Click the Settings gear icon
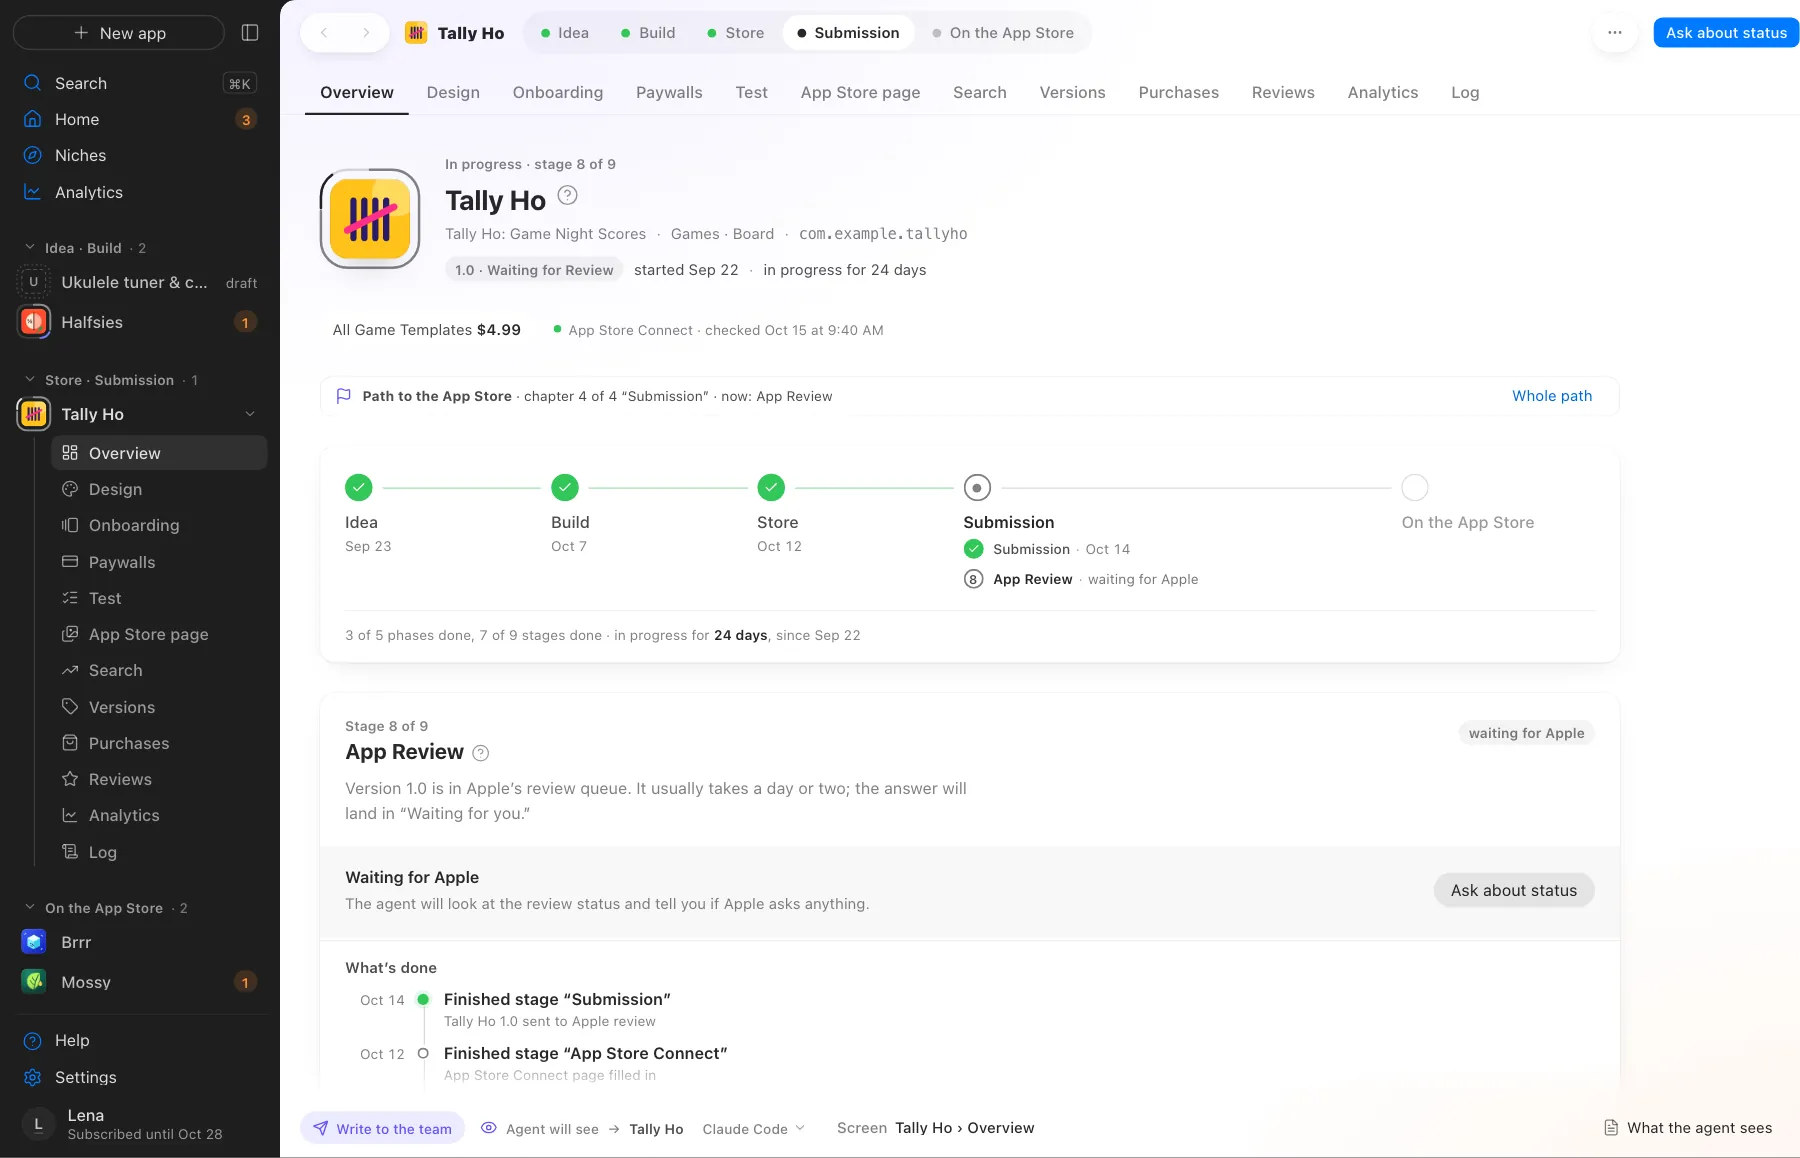This screenshot has height=1158, width=1800. pyautogui.click(x=33, y=1077)
